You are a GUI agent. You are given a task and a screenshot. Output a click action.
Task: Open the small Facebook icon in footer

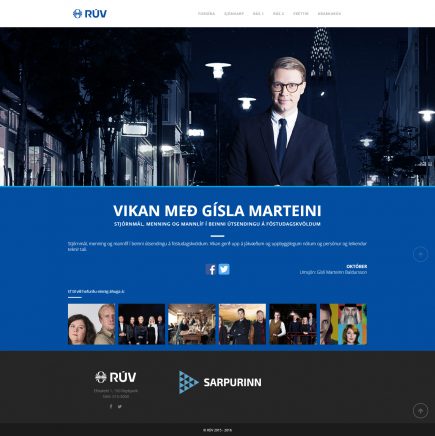pos(111,406)
